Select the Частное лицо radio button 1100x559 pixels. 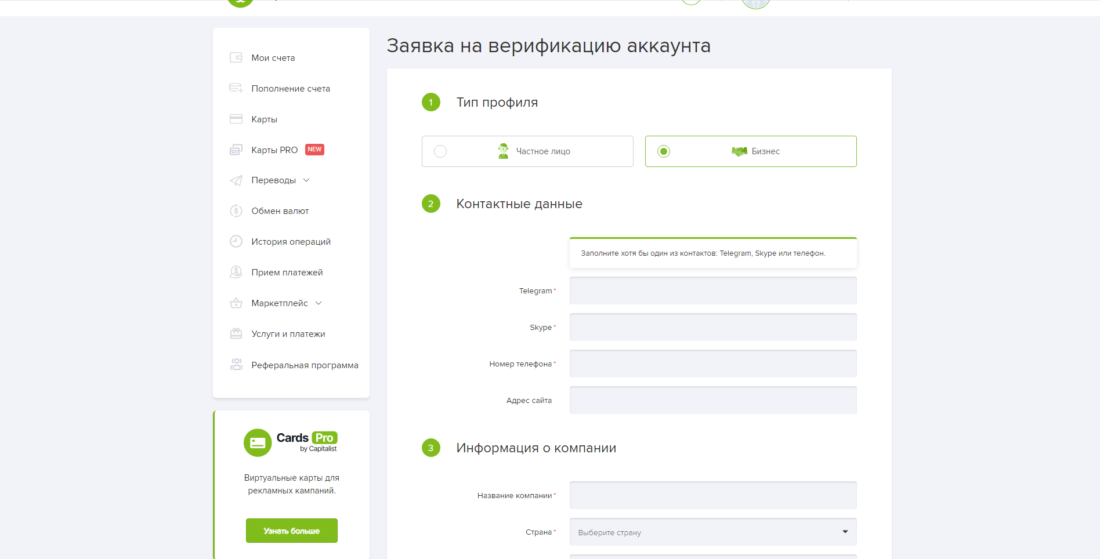point(440,151)
